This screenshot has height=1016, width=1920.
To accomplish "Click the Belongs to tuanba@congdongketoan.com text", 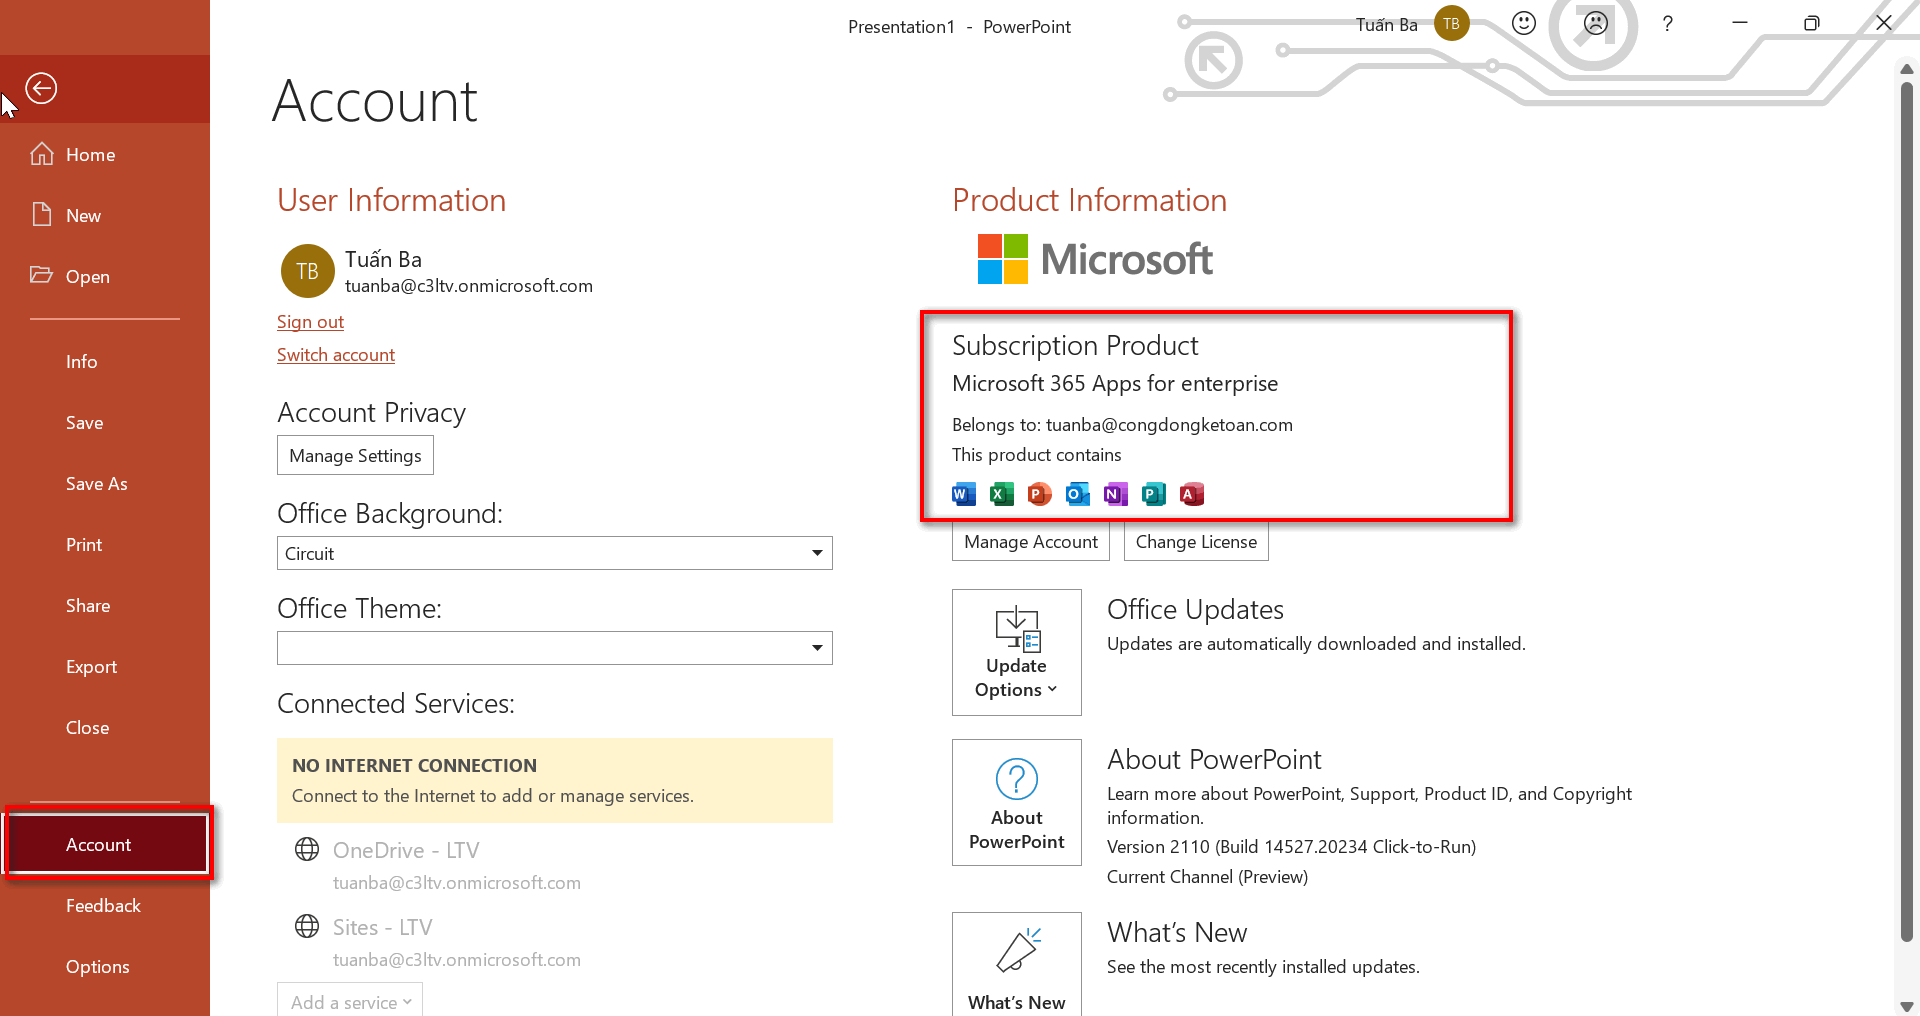I will pyautogui.click(x=1122, y=425).
